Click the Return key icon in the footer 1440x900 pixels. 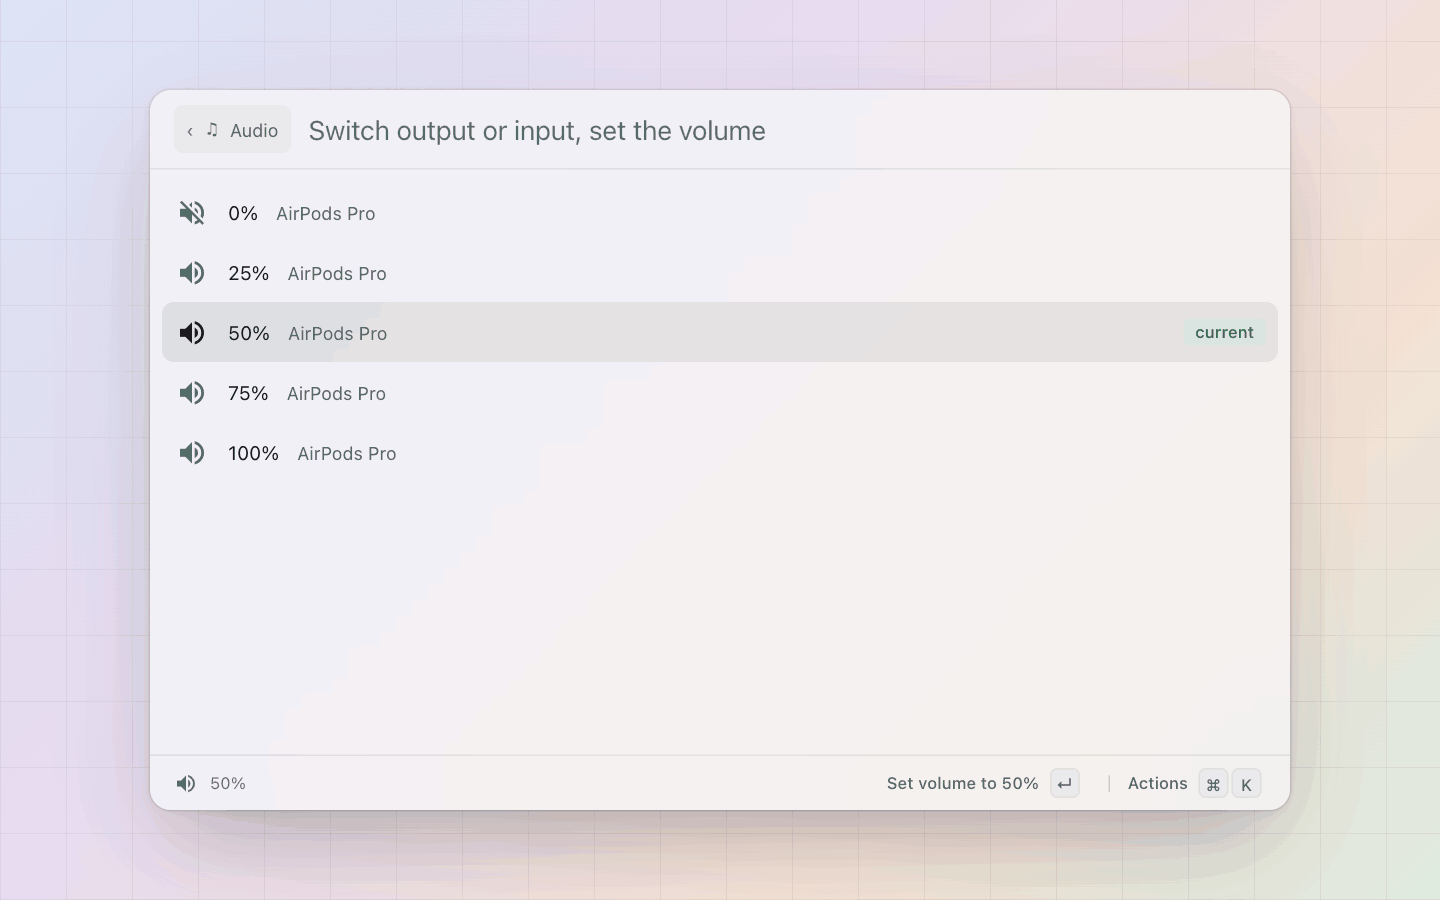point(1065,783)
